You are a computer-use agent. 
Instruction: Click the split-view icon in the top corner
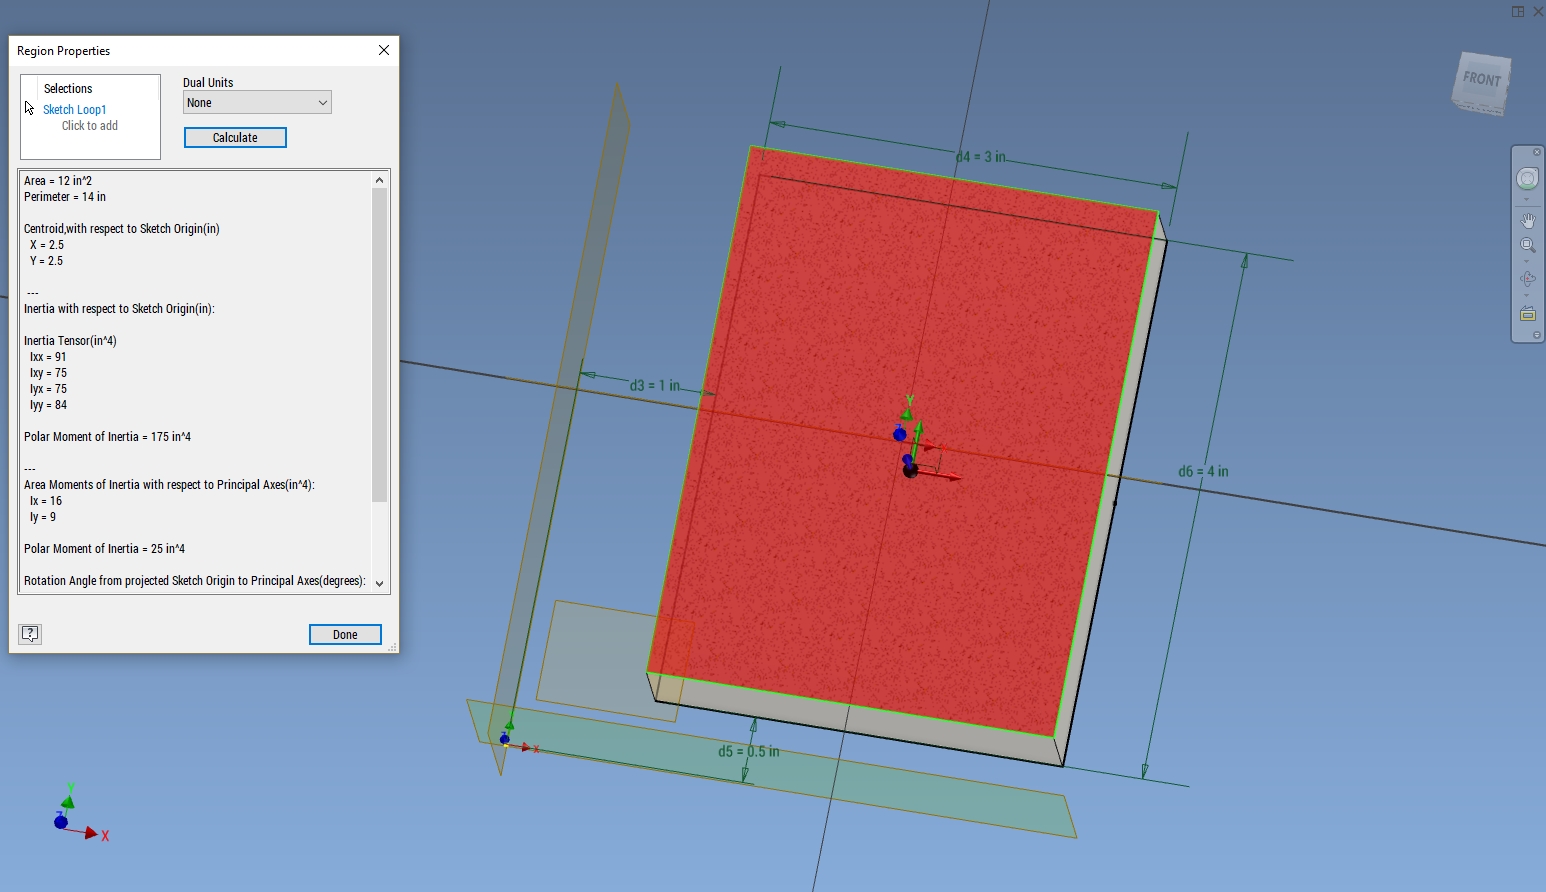pyautogui.click(x=1516, y=11)
